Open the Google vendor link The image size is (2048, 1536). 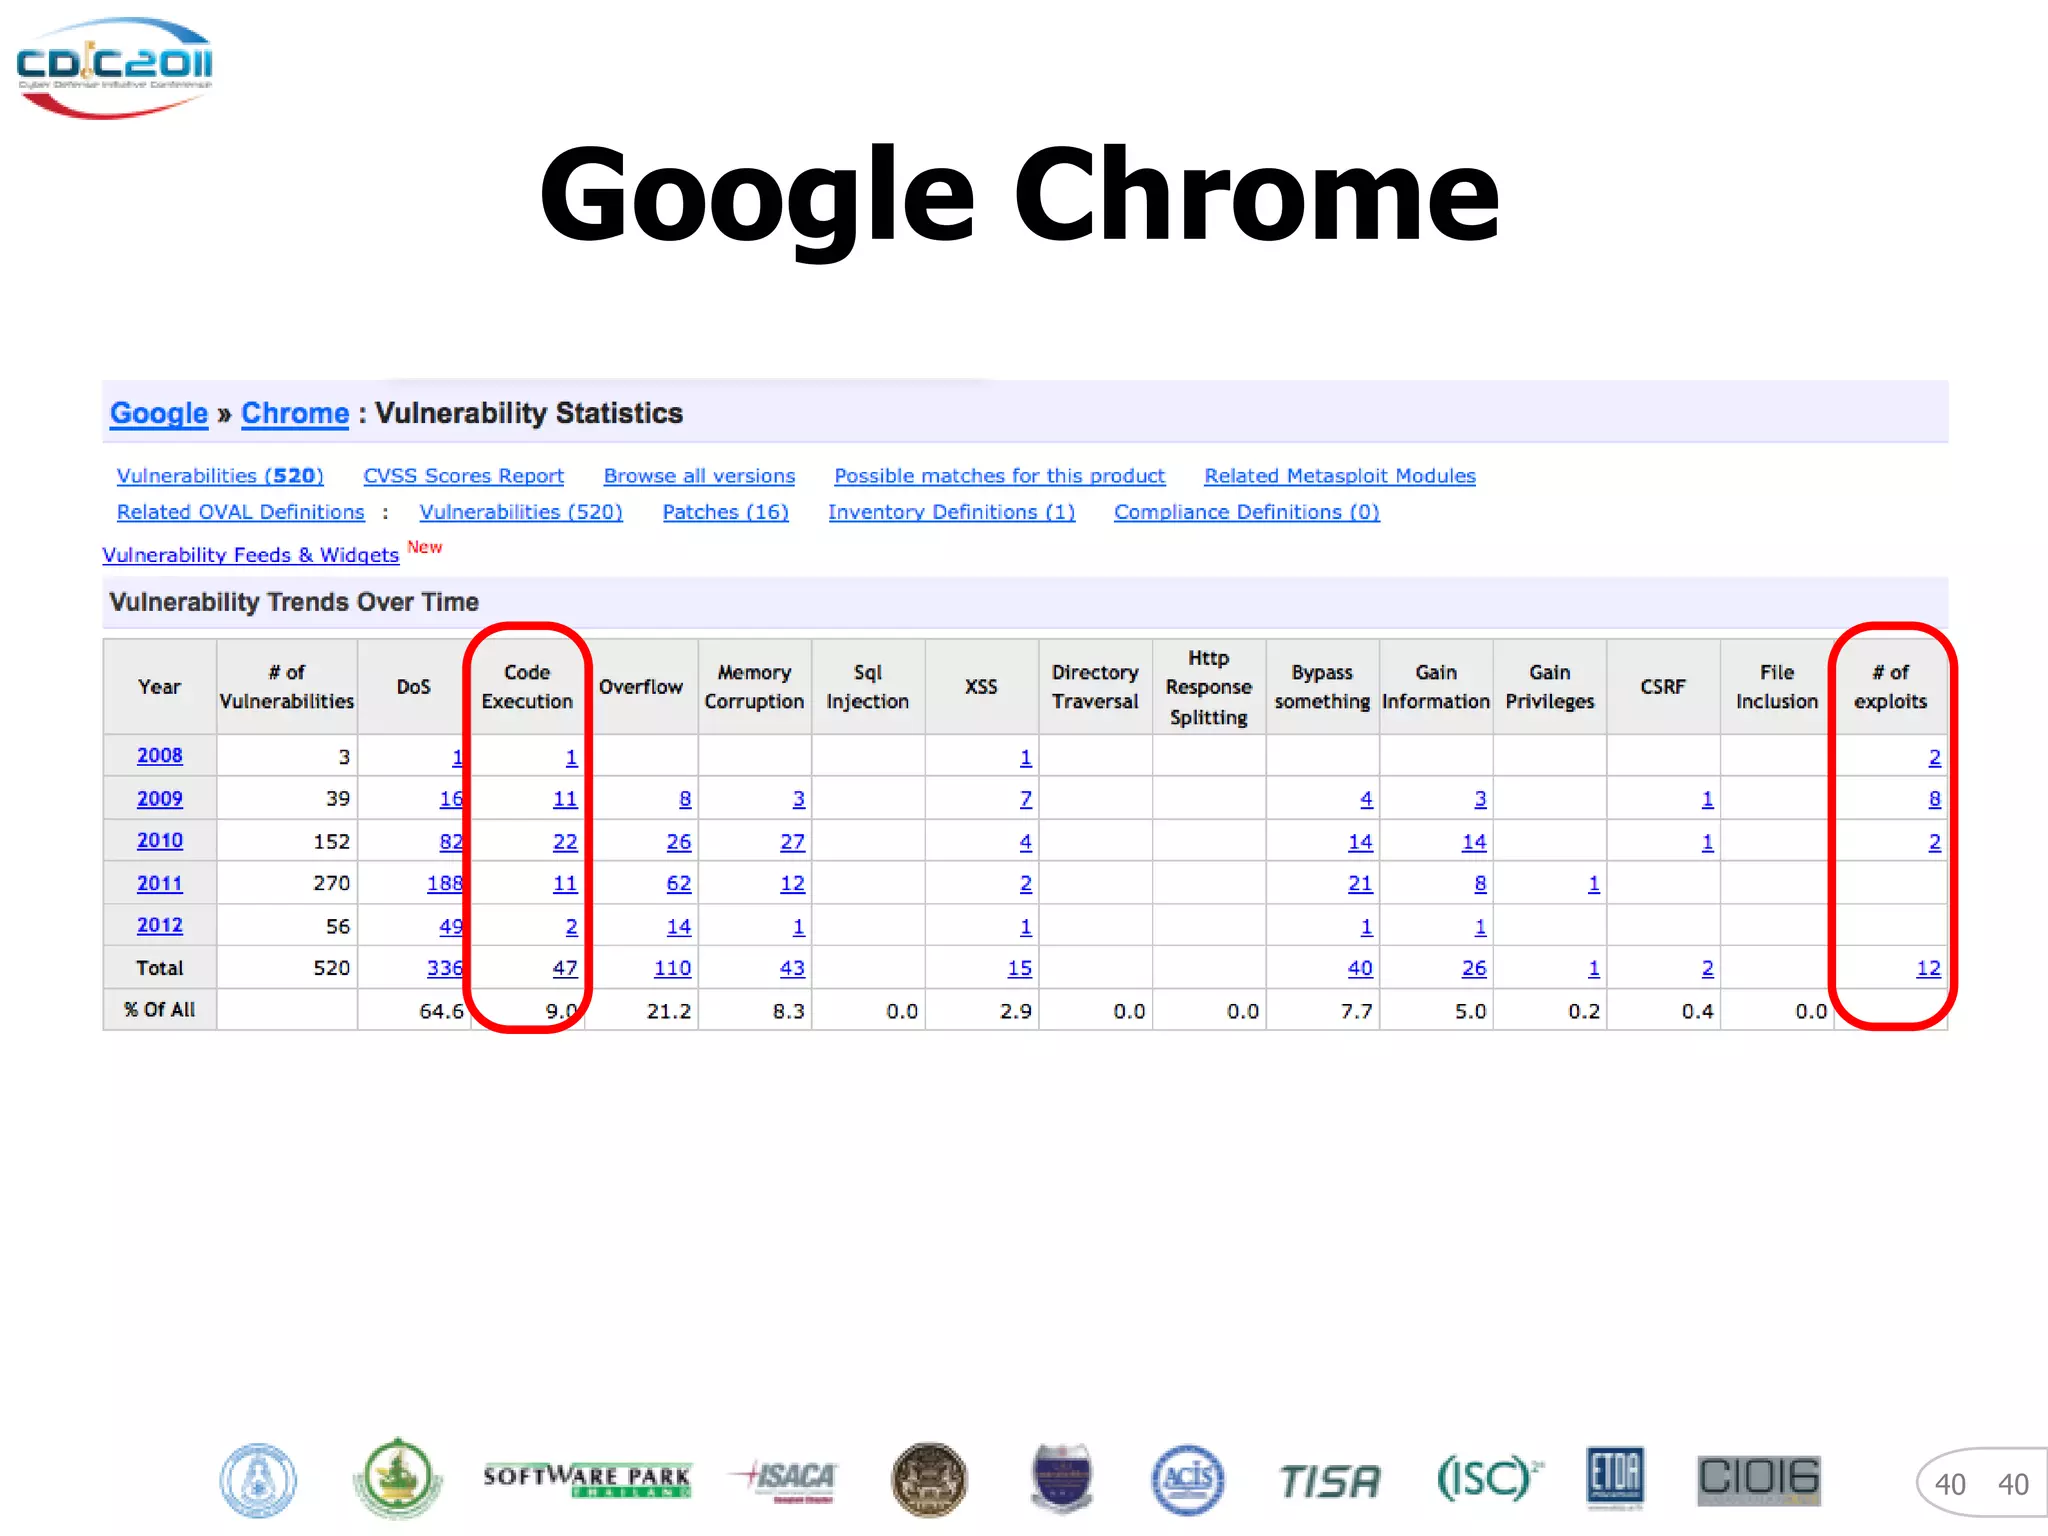point(159,413)
